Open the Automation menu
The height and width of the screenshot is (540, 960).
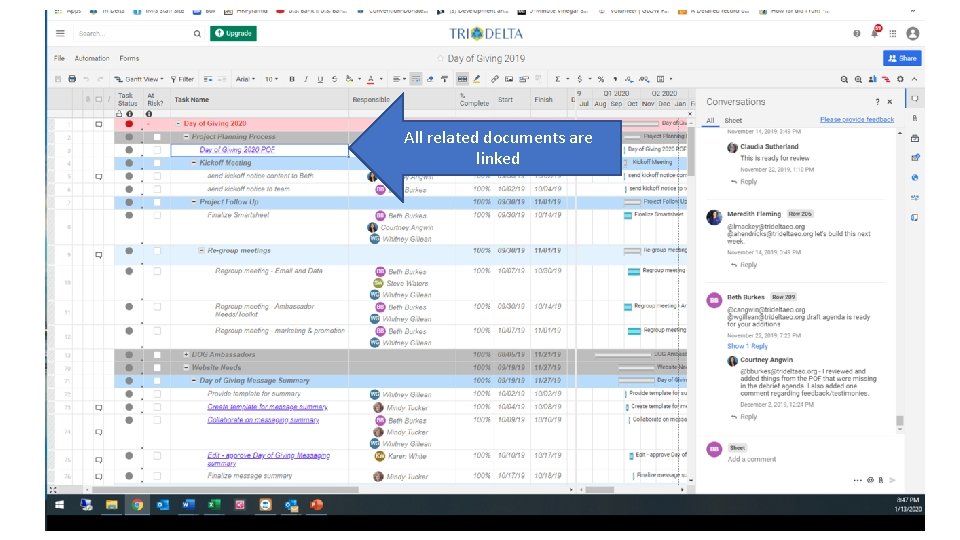pyautogui.click(x=92, y=58)
